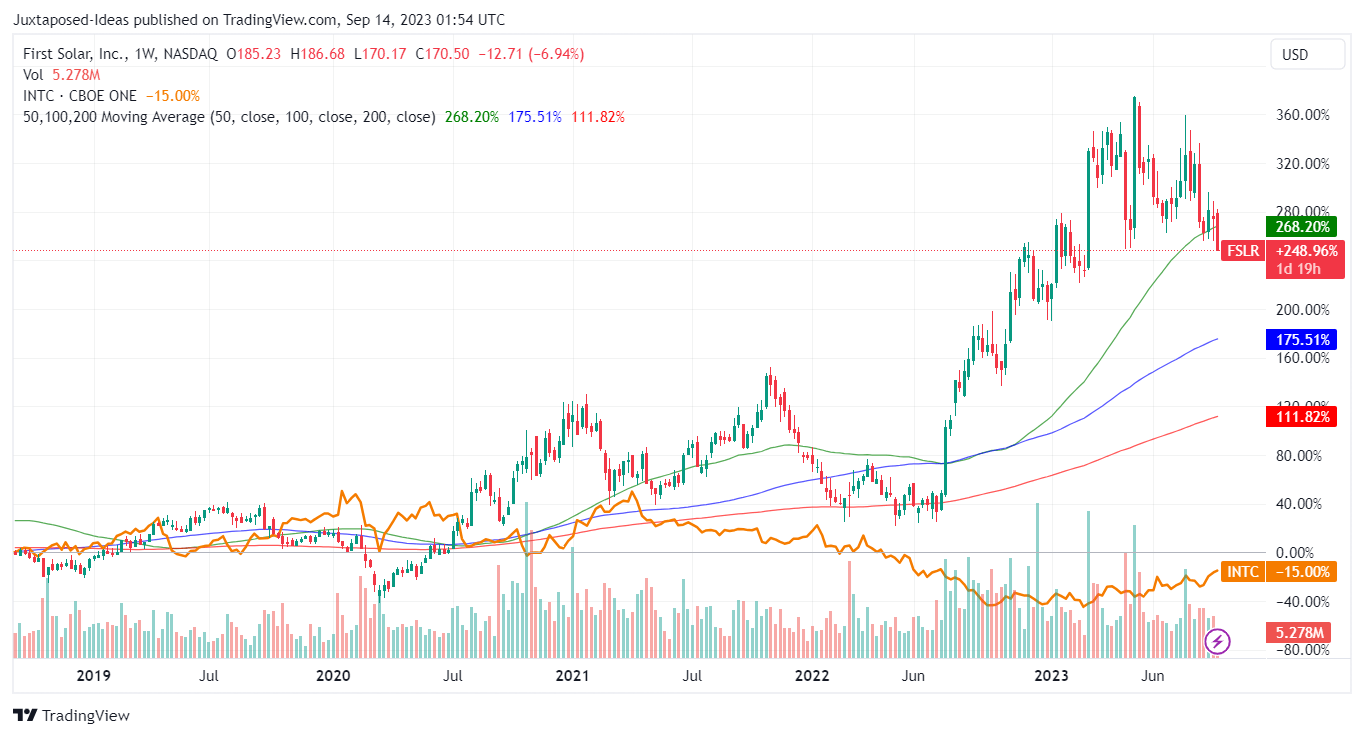1364x737 pixels.
Task: Select the blue 175.51% moving average label
Action: [x=1300, y=340]
